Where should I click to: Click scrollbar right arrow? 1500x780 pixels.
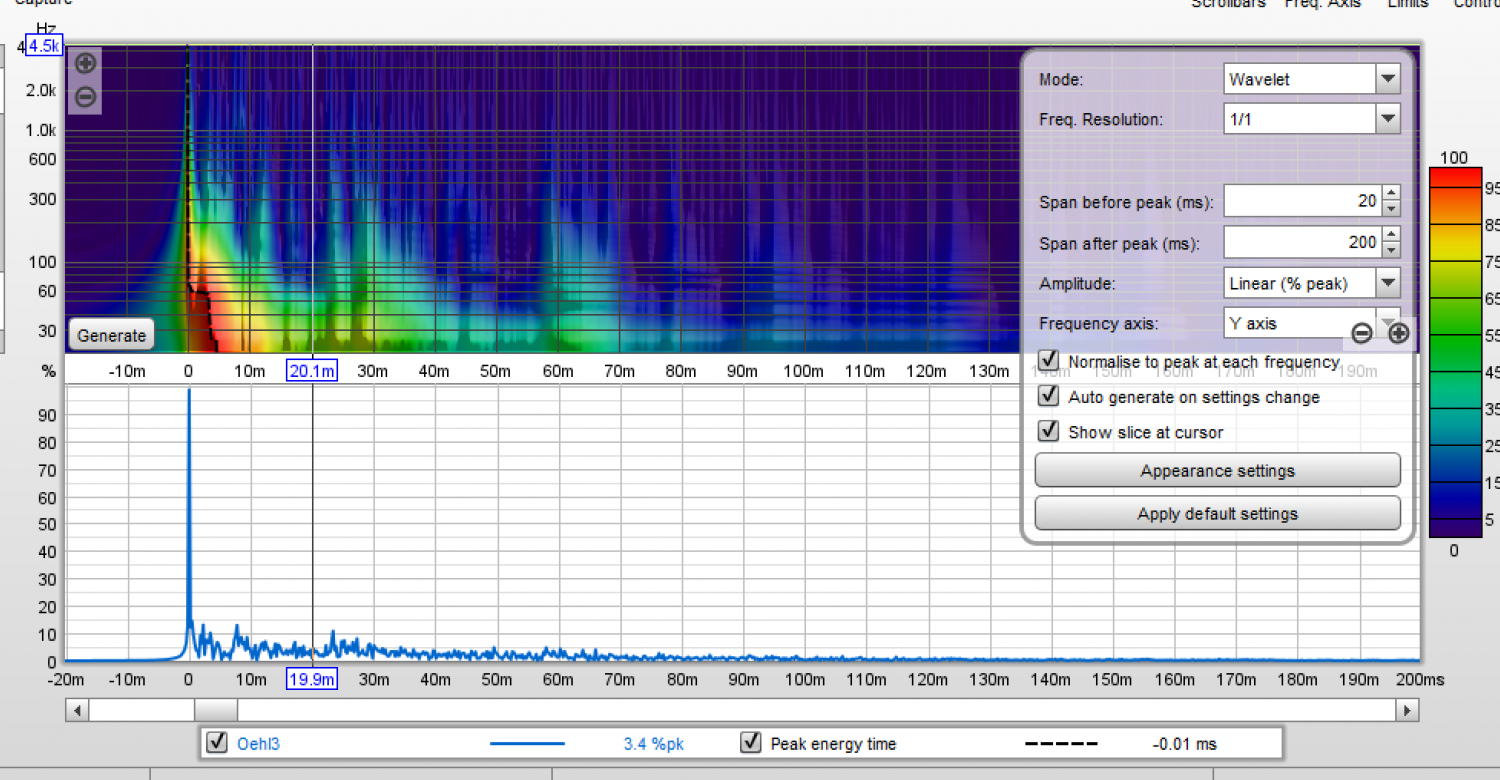coord(1407,710)
